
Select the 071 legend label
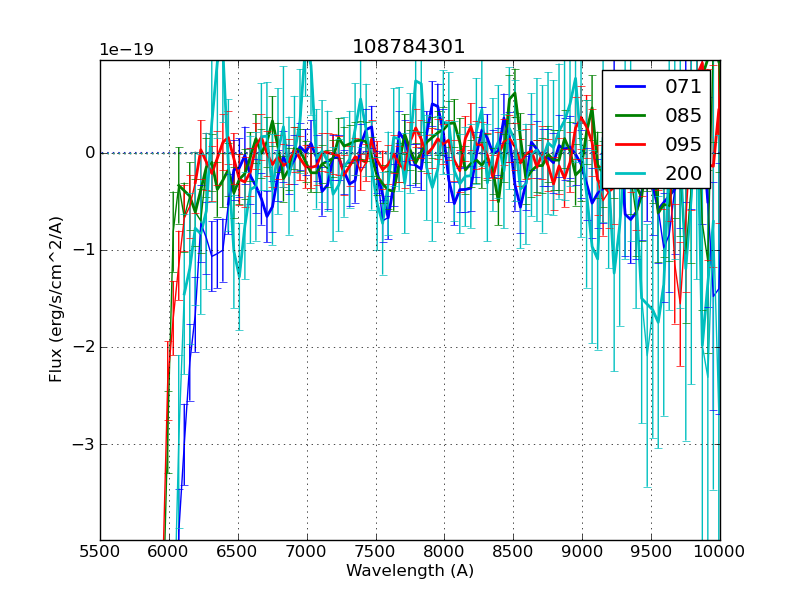tap(683, 86)
